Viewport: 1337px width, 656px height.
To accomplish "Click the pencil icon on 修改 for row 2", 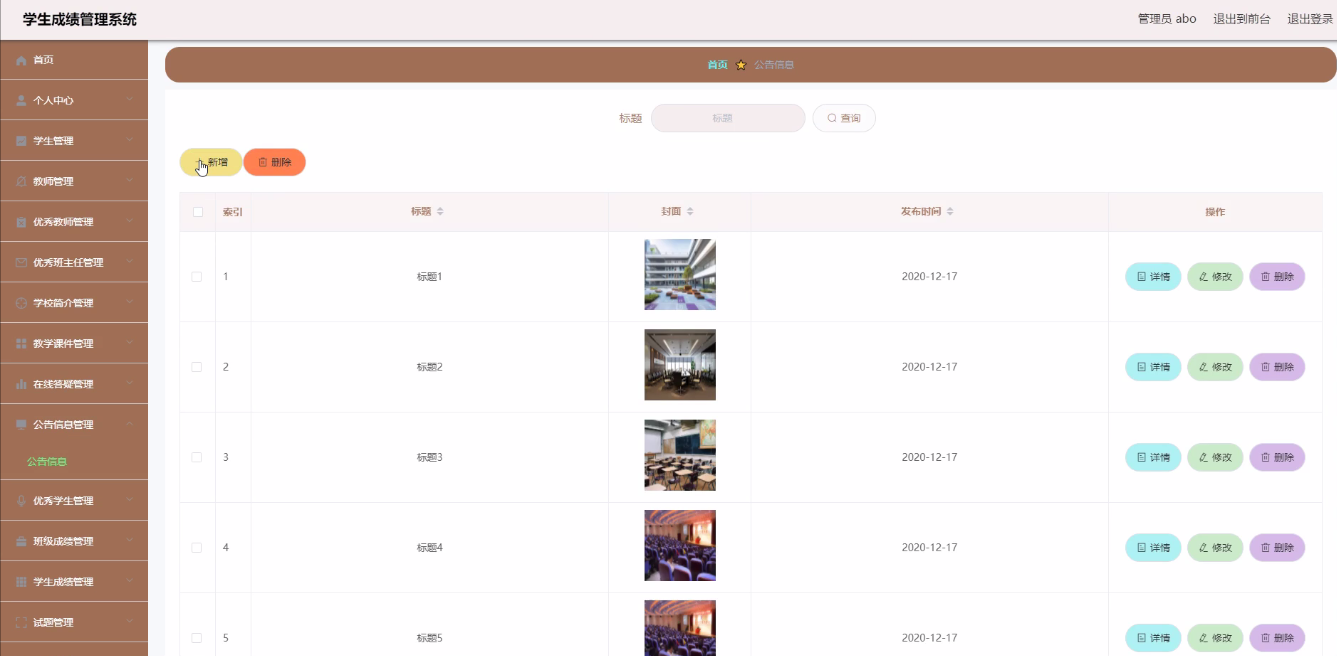I will 1204,366.
